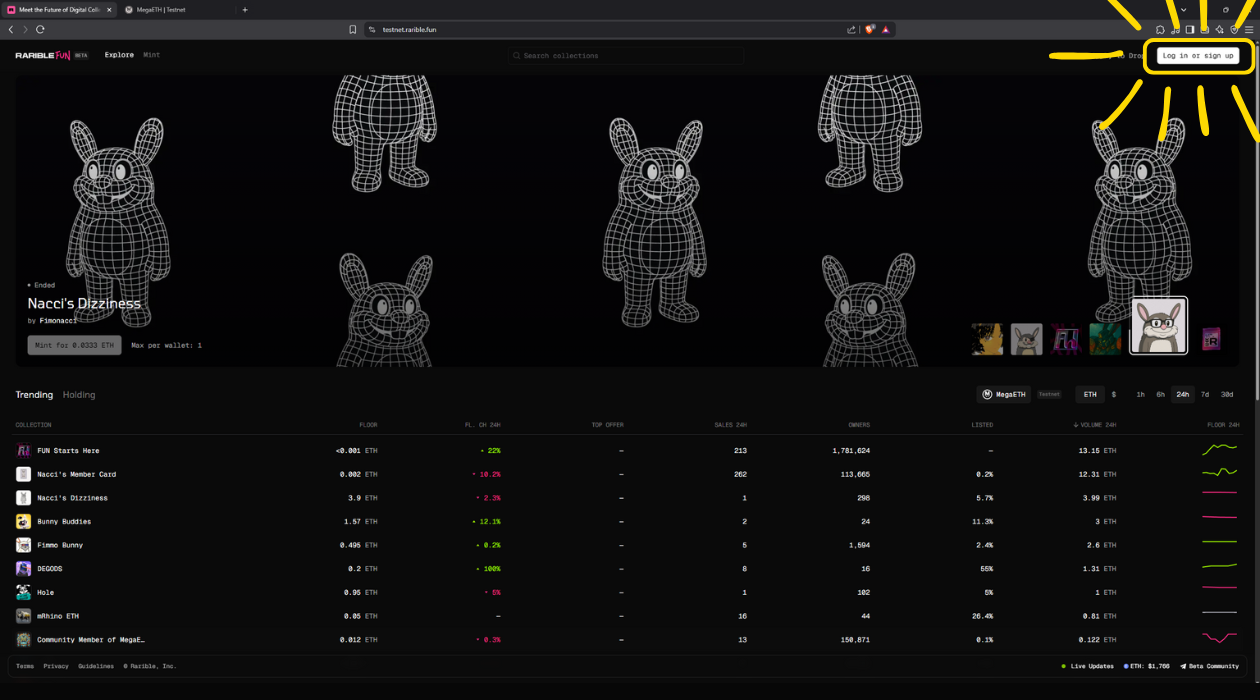This screenshot has width=1260, height=700.
Task: Expand the tab list chevron in title bar
Action: 1183,10
